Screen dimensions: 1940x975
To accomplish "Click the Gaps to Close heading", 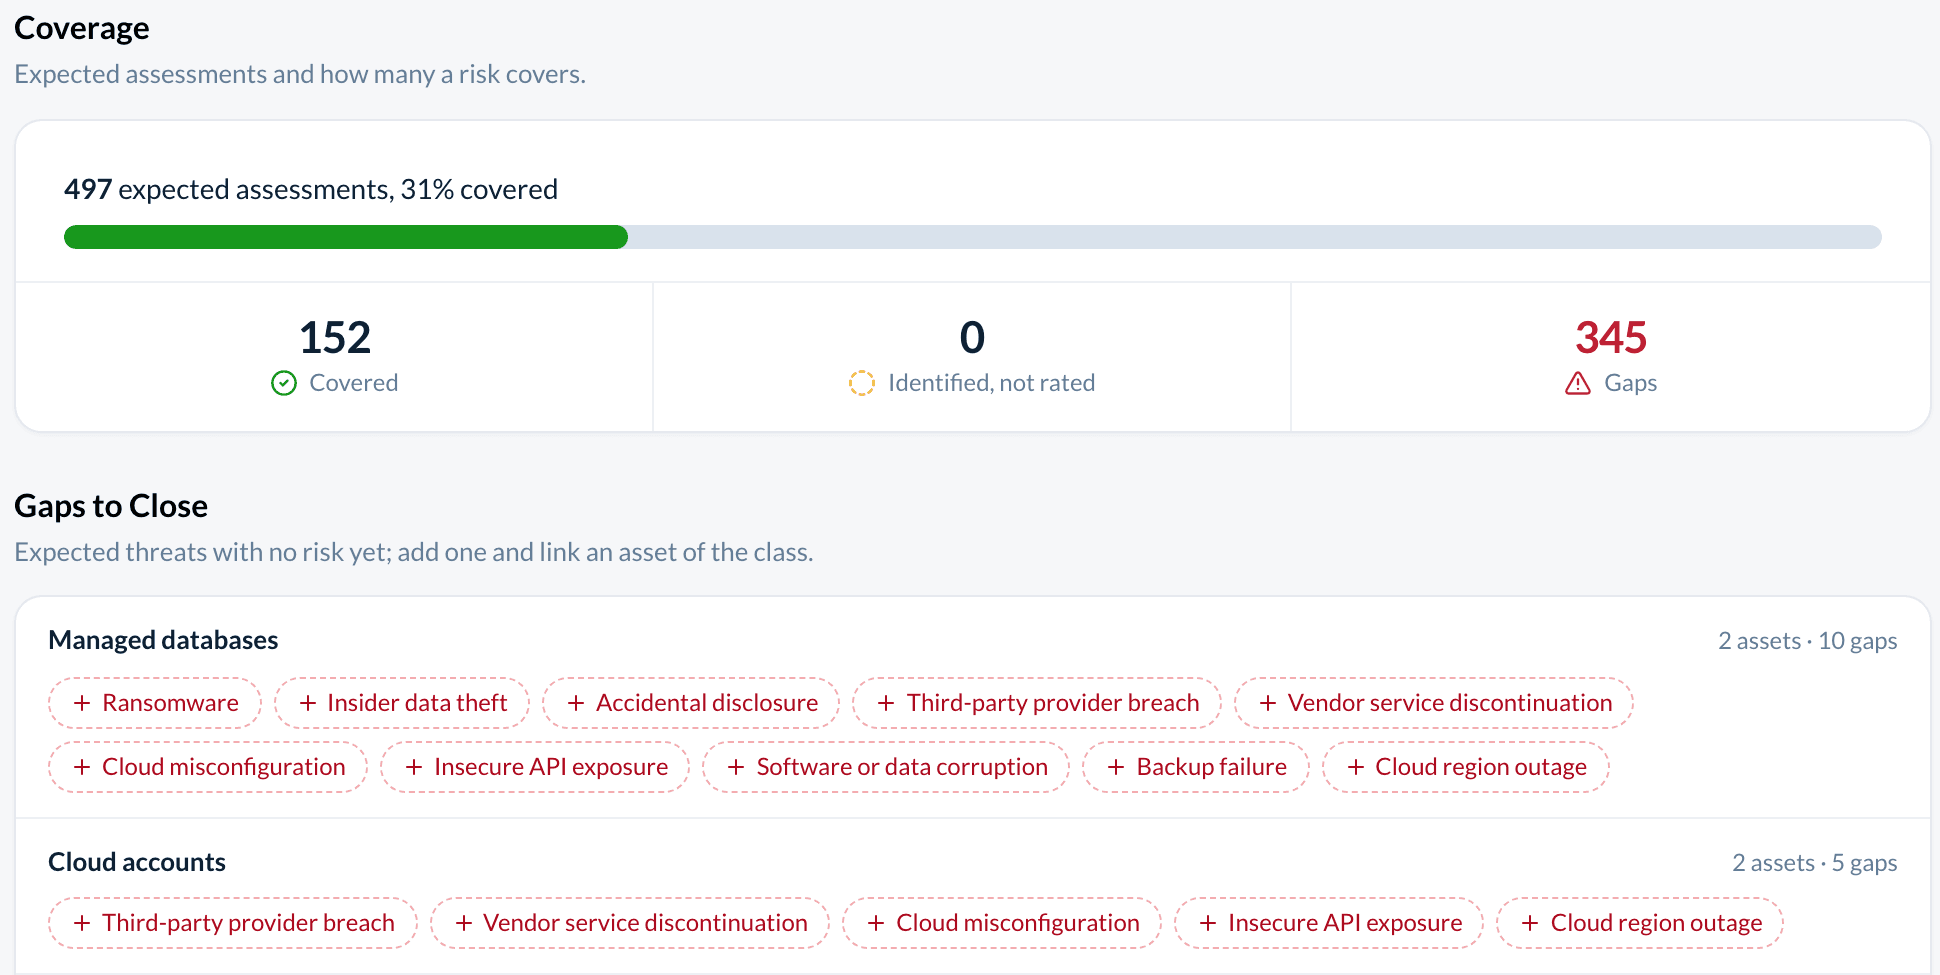I will pos(111,506).
